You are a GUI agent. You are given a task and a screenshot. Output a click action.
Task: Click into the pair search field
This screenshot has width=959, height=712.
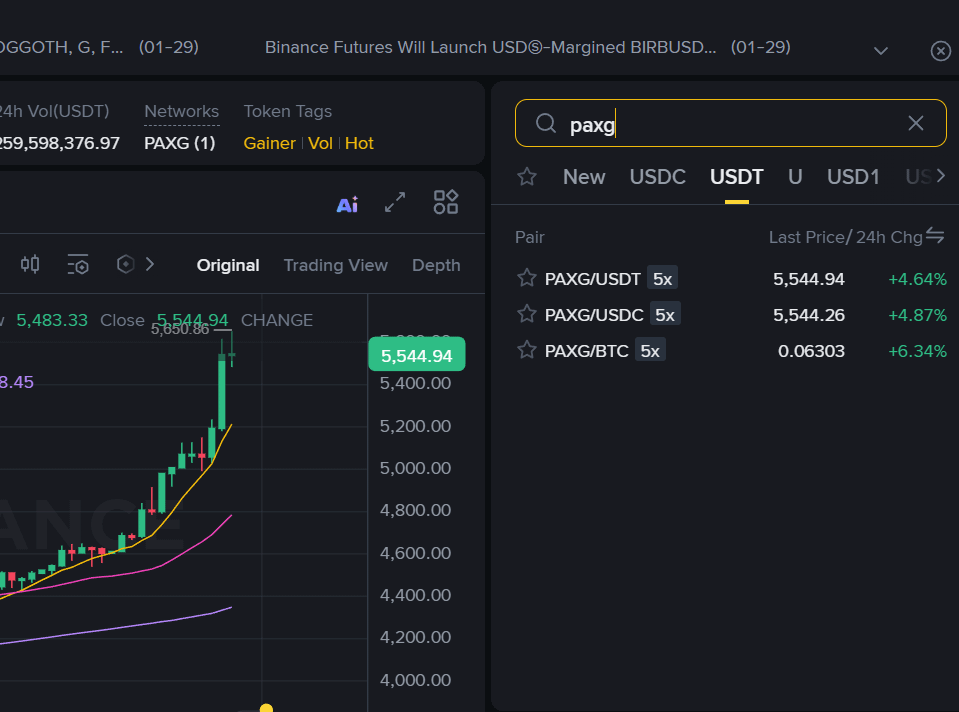[x=730, y=124]
